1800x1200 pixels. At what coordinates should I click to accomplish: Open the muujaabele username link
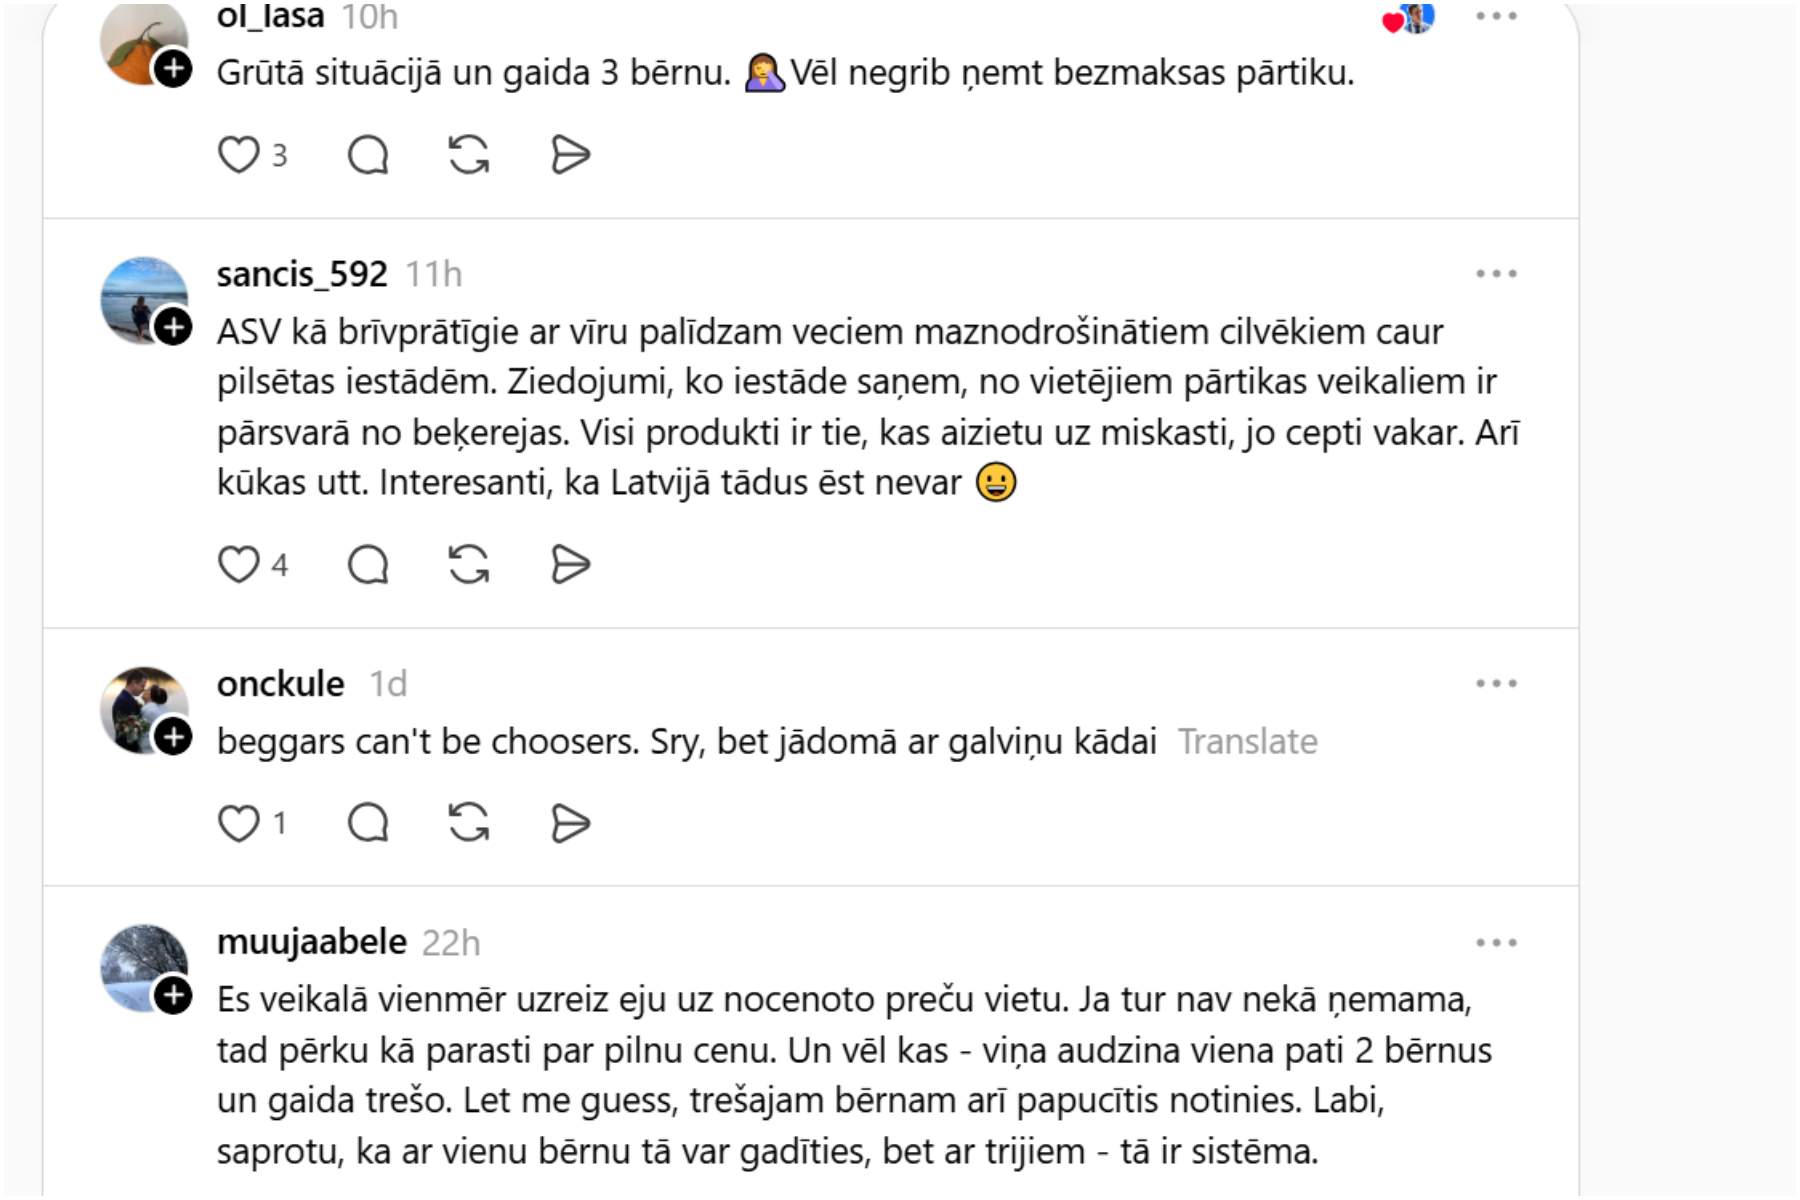[312, 942]
